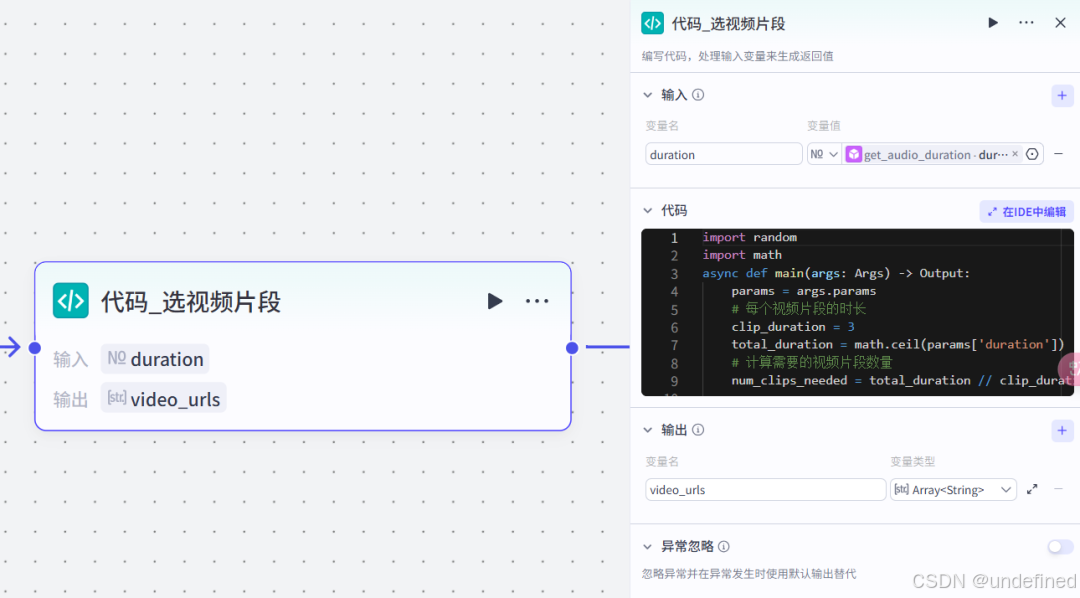Remove the duration input row with minus icon
Screen dimensions: 1080x598
[1059, 154]
